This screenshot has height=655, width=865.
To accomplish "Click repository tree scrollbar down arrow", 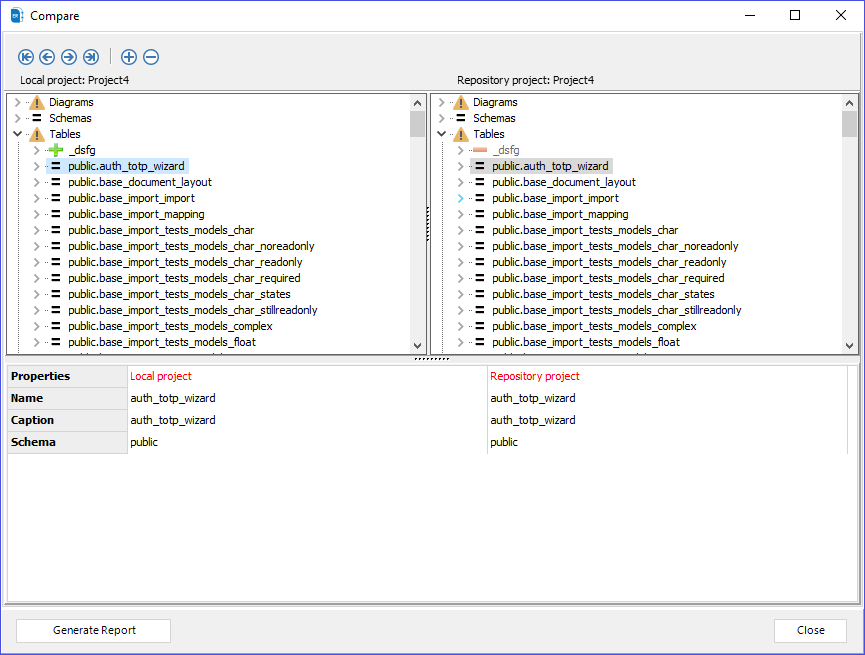I will pos(850,346).
